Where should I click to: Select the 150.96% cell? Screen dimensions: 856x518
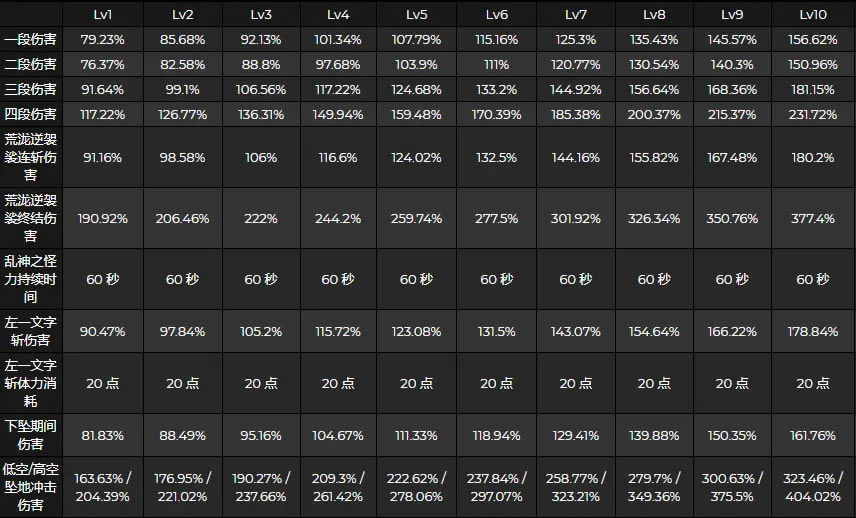click(x=814, y=65)
